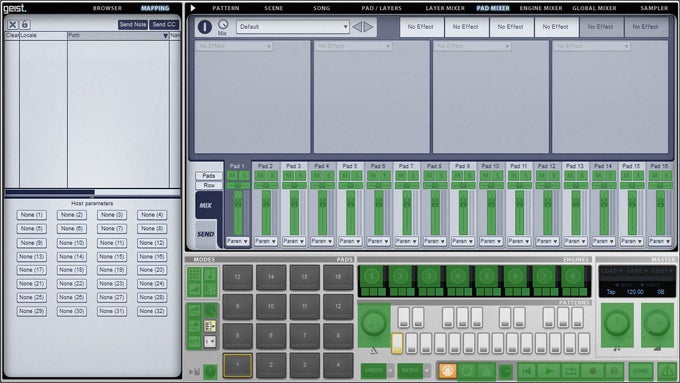
Task: Open the SAMPLER tab
Action: click(654, 8)
